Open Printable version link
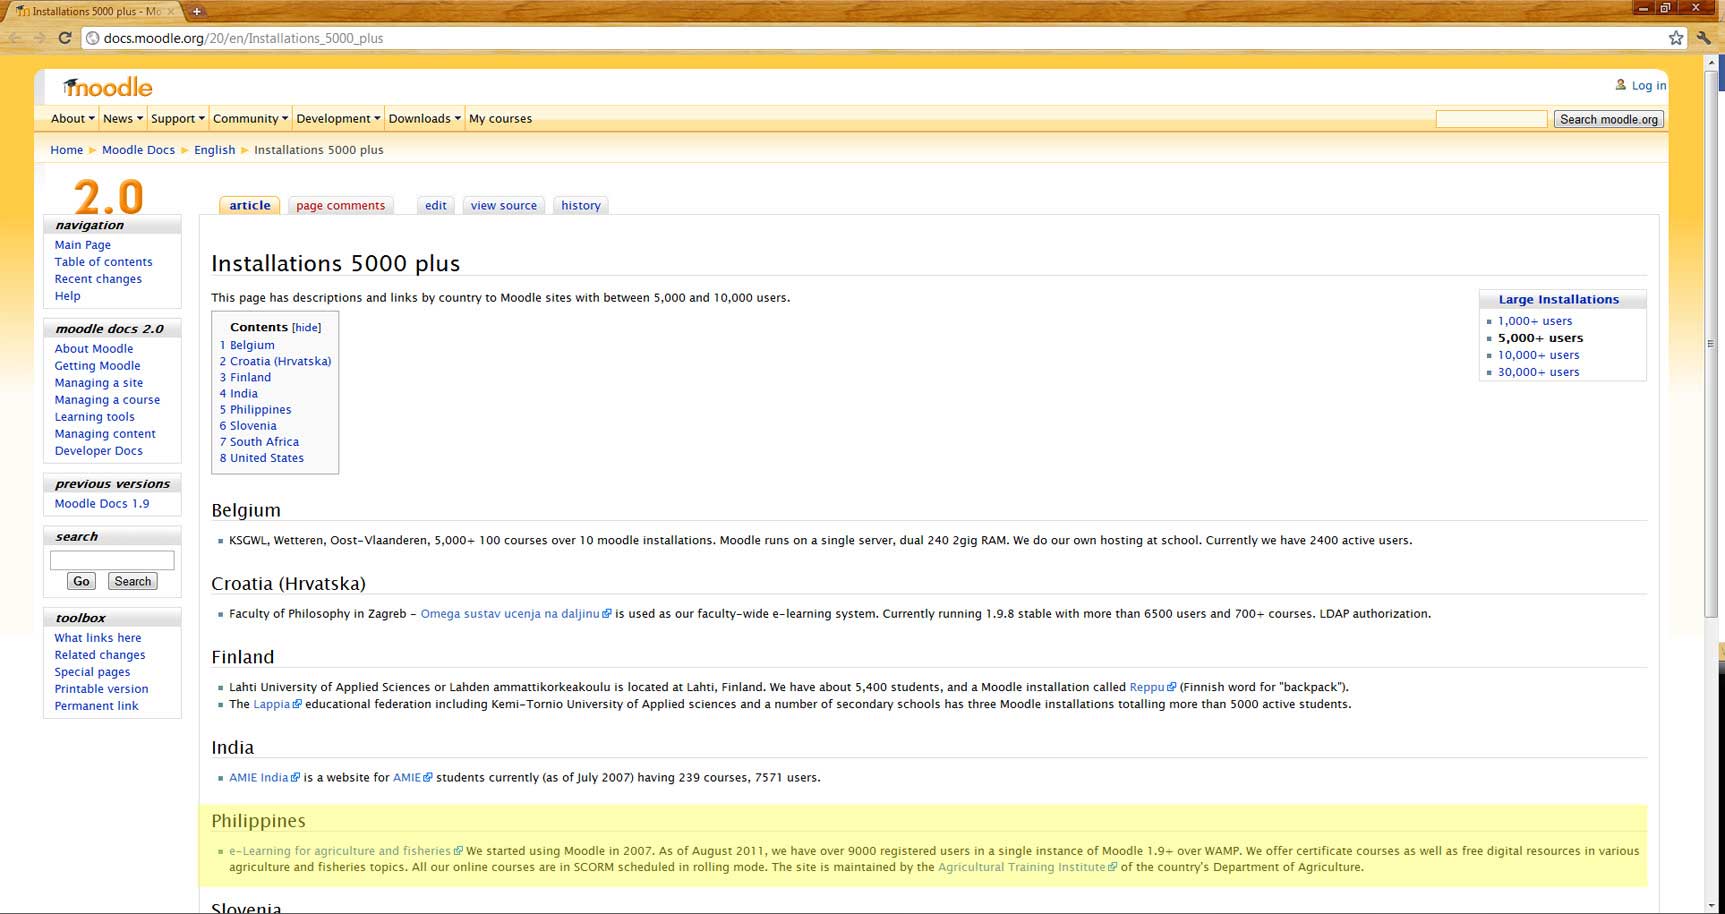 [x=101, y=689]
